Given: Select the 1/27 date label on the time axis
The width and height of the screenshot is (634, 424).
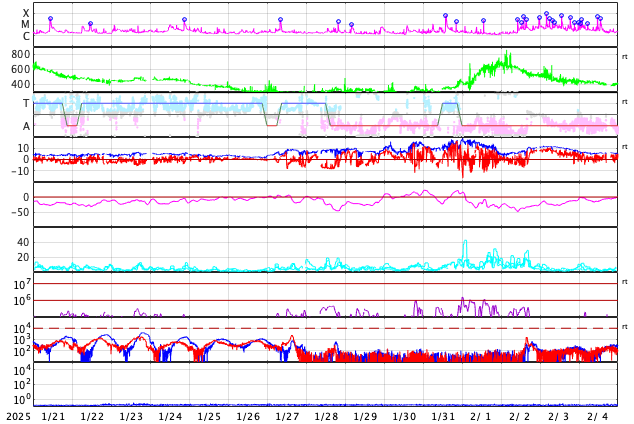Looking at the screenshot, I should (x=287, y=416).
